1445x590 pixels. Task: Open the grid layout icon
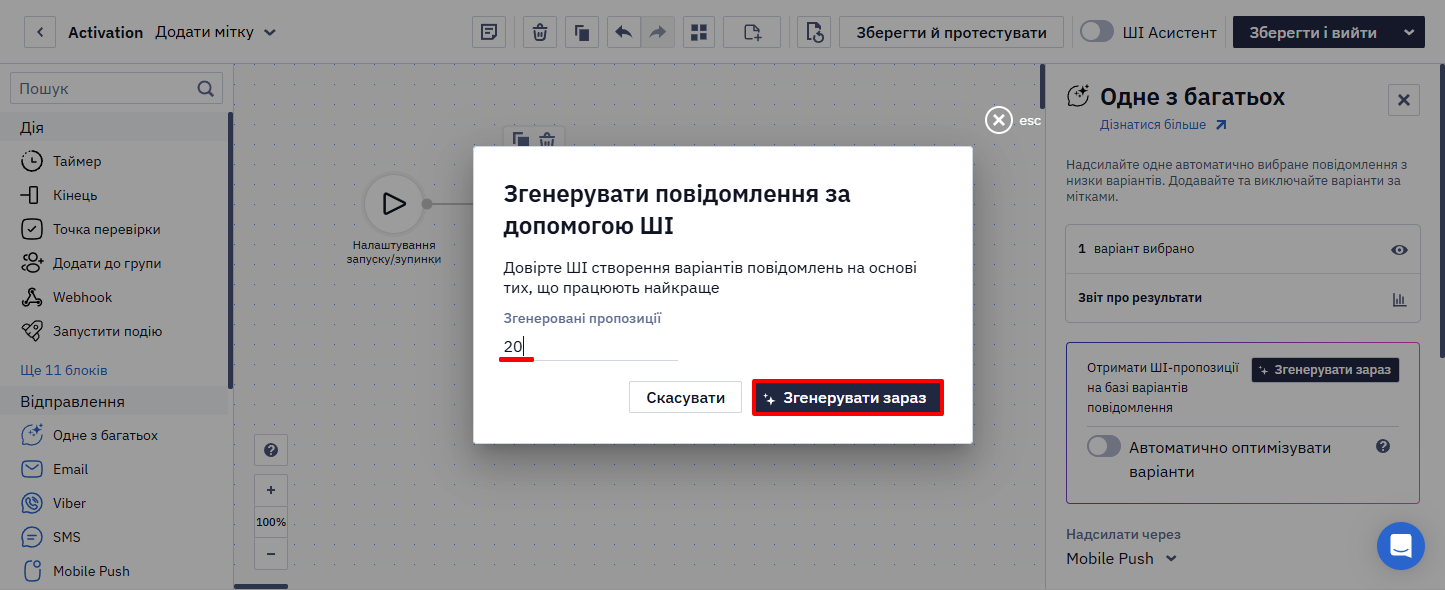[x=699, y=32]
